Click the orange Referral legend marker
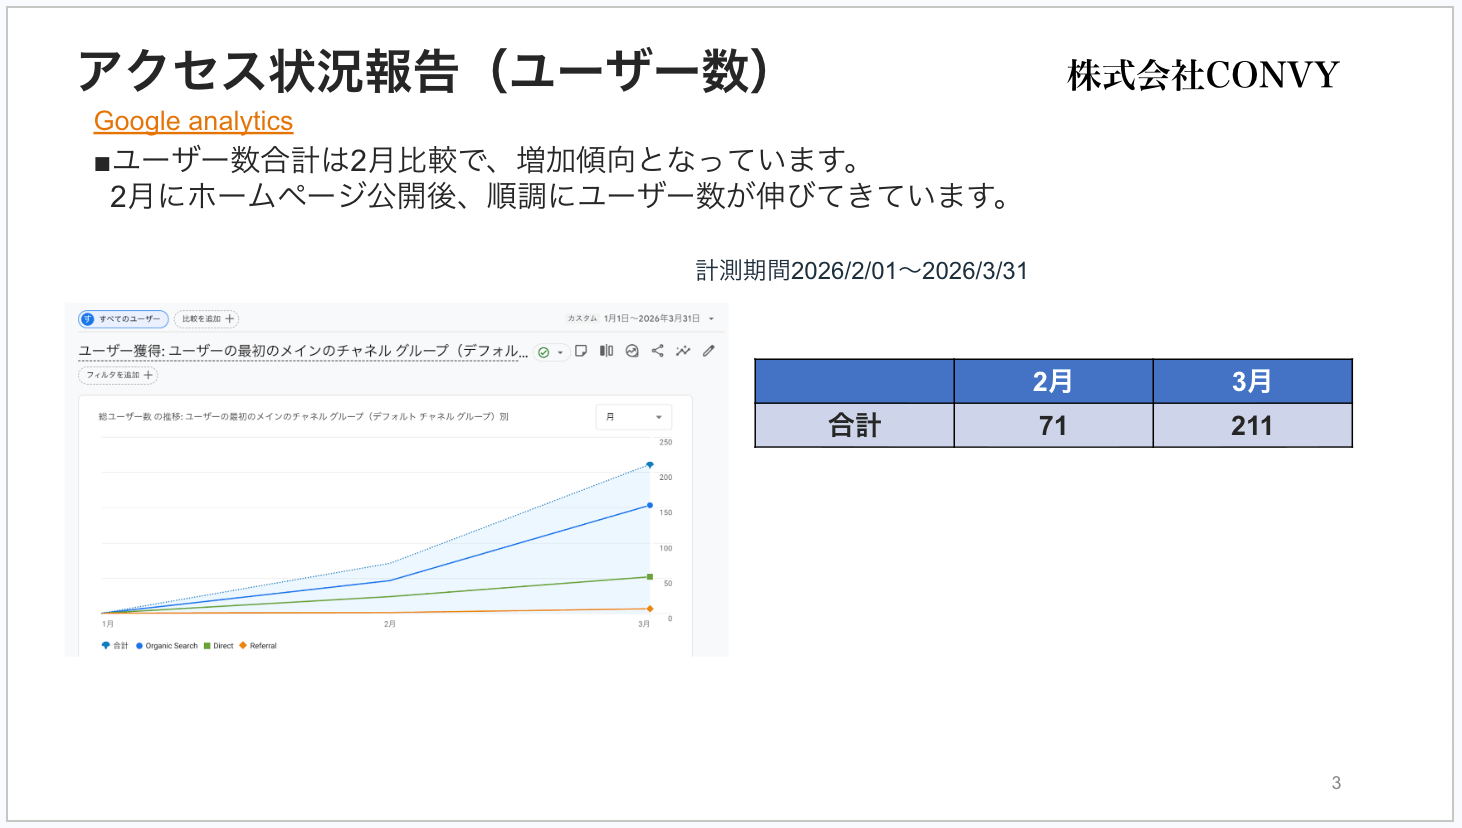This screenshot has width=1462, height=828. (243, 646)
